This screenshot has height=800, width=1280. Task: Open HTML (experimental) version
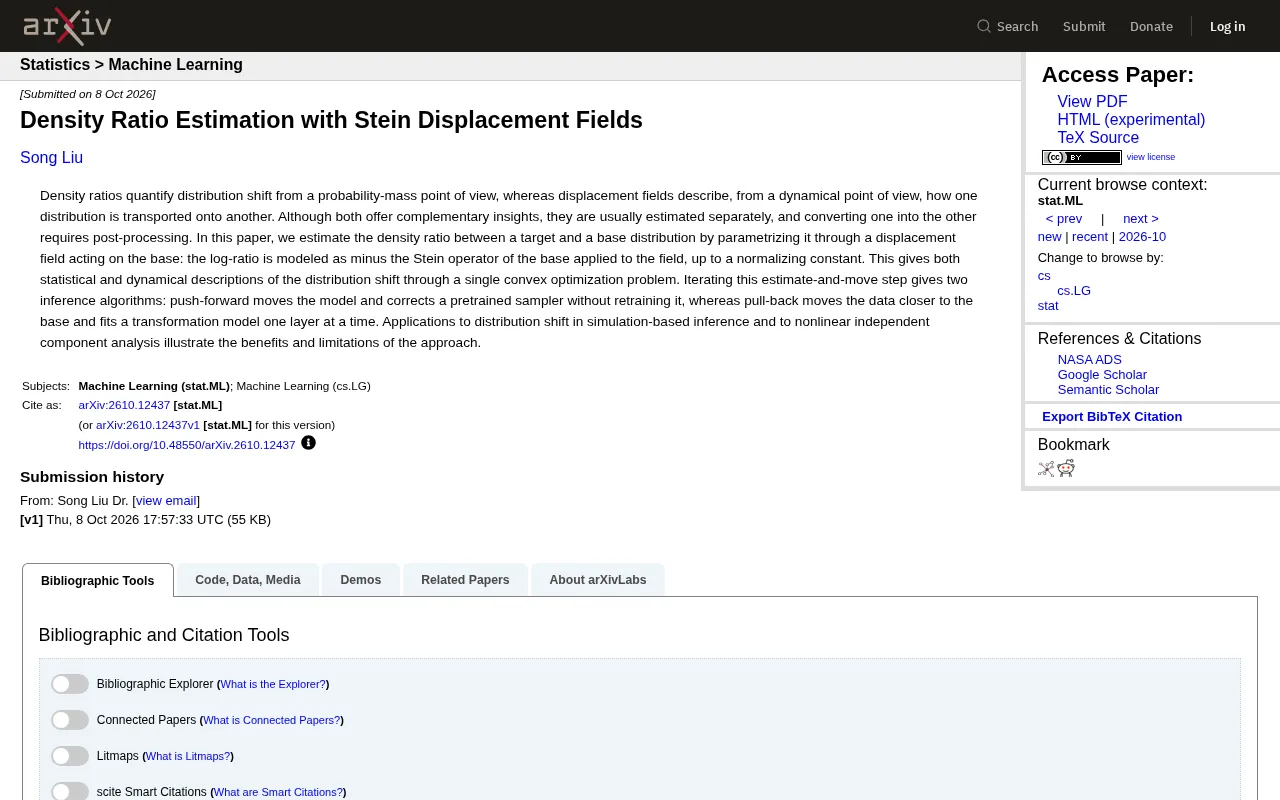1131,120
